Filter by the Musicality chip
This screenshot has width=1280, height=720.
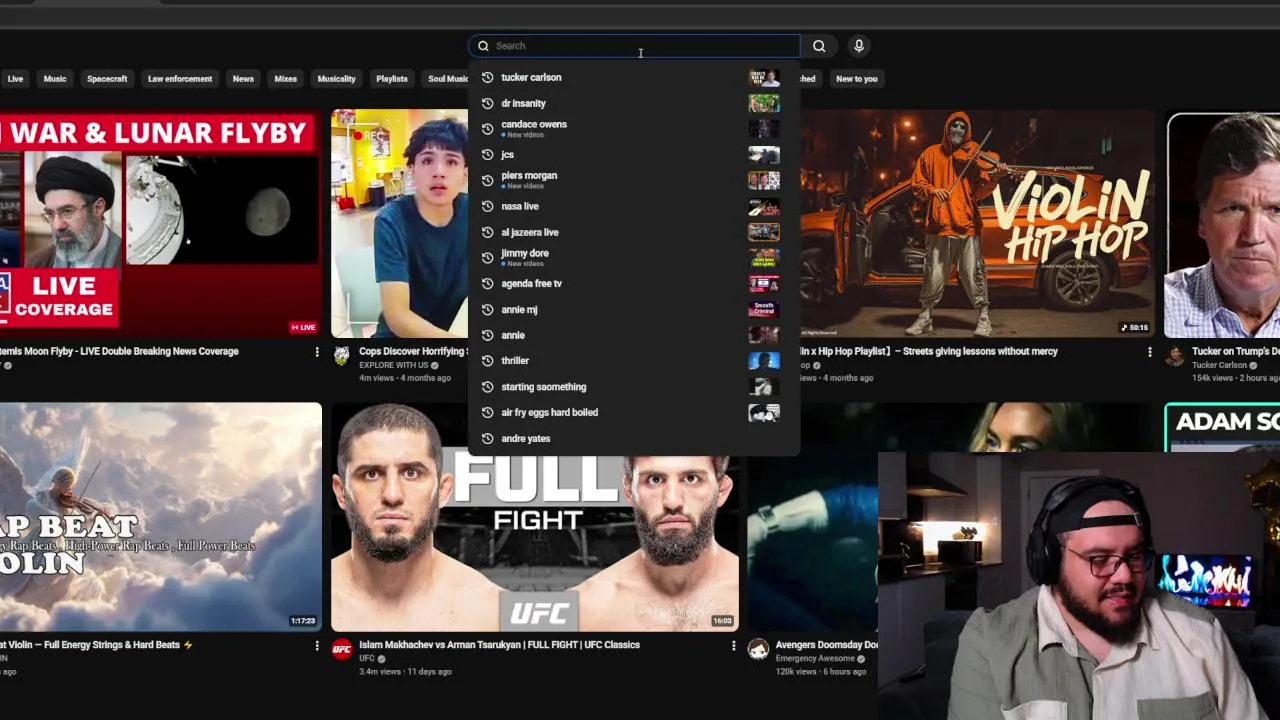pyautogui.click(x=336, y=79)
